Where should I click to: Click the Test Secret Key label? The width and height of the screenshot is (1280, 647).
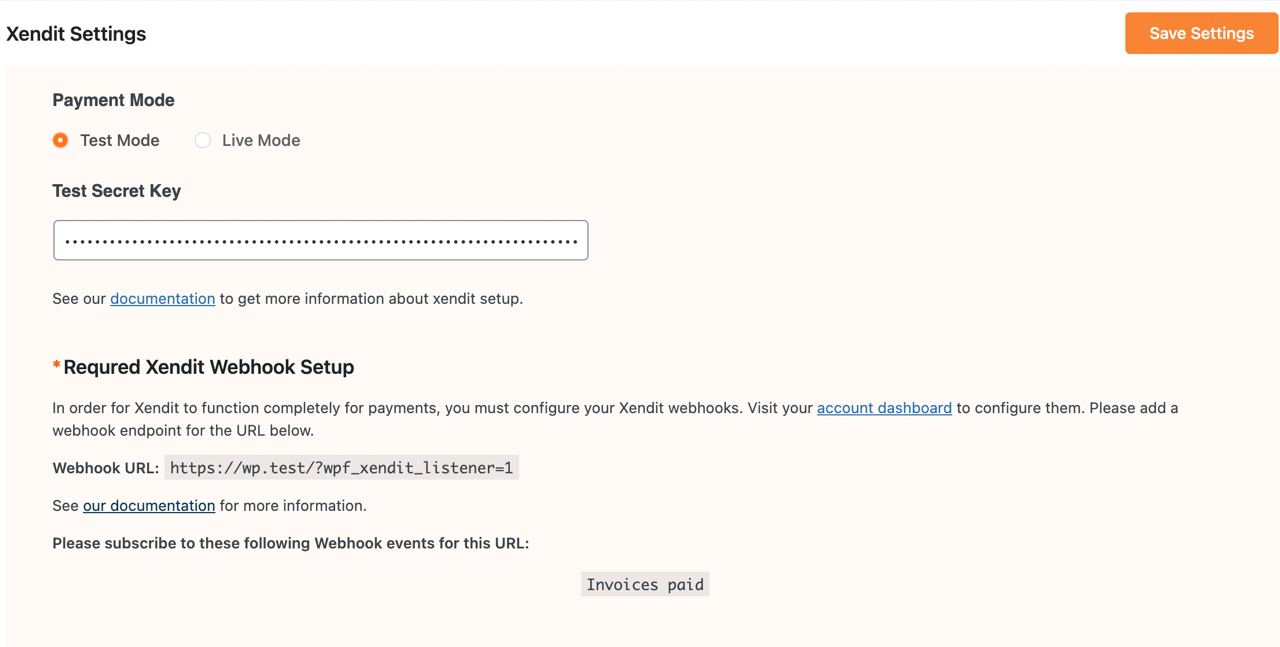click(x=117, y=190)
